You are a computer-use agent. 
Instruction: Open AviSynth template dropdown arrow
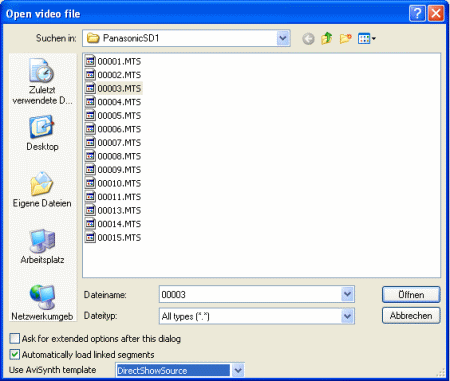238,370
